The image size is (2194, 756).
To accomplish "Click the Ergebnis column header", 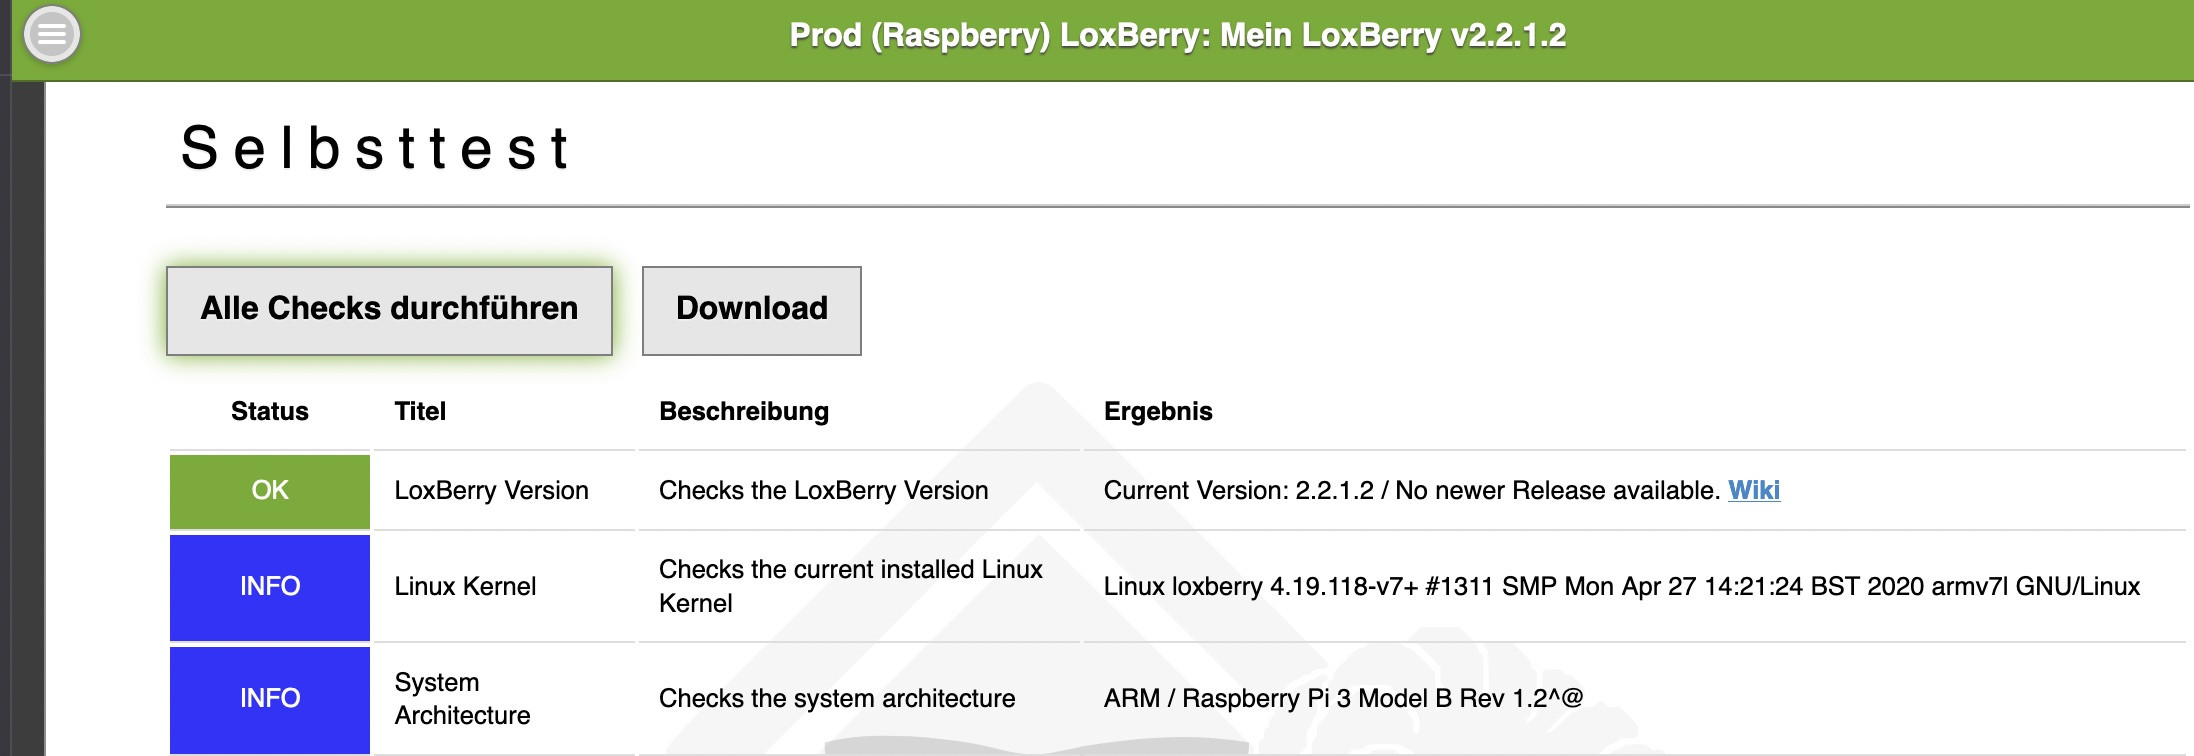I will [x=1158, y=411].
